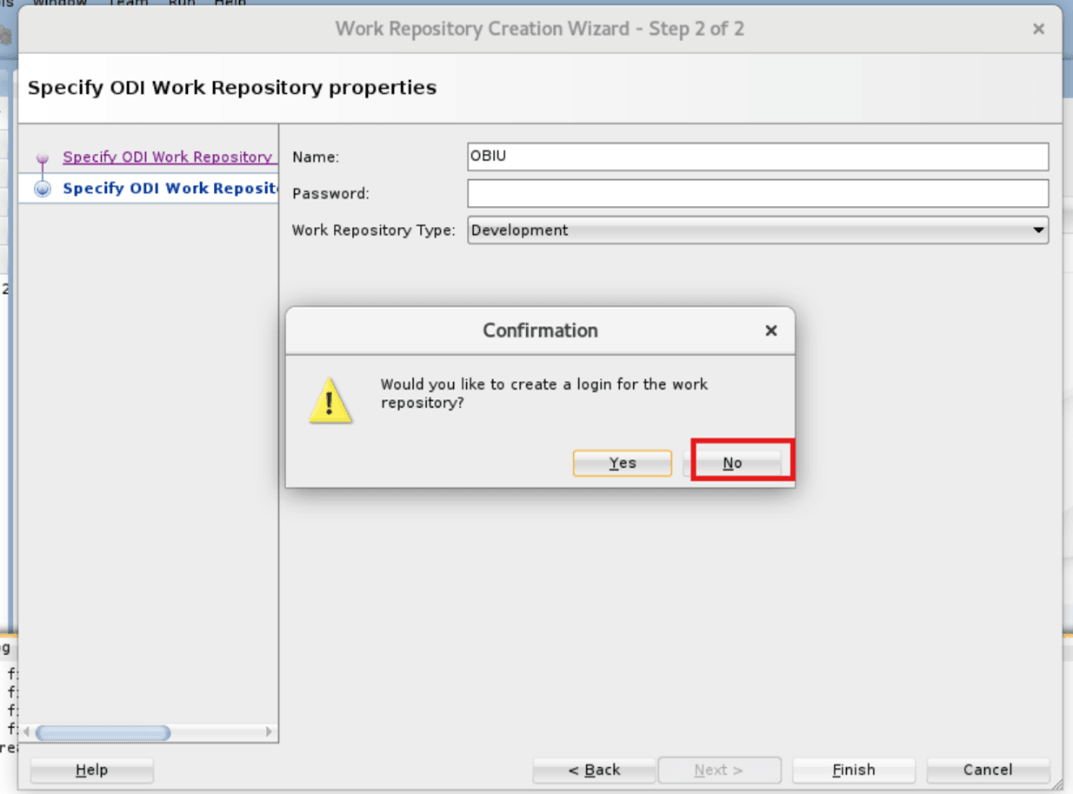Open the Specify ODI Work Repository step link
1073x794 pixels.
click(x=168, y=157)
